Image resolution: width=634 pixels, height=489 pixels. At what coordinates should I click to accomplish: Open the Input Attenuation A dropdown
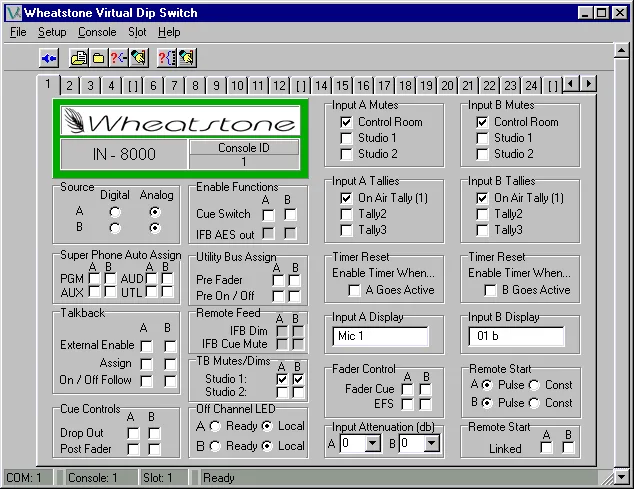[372, 443]
